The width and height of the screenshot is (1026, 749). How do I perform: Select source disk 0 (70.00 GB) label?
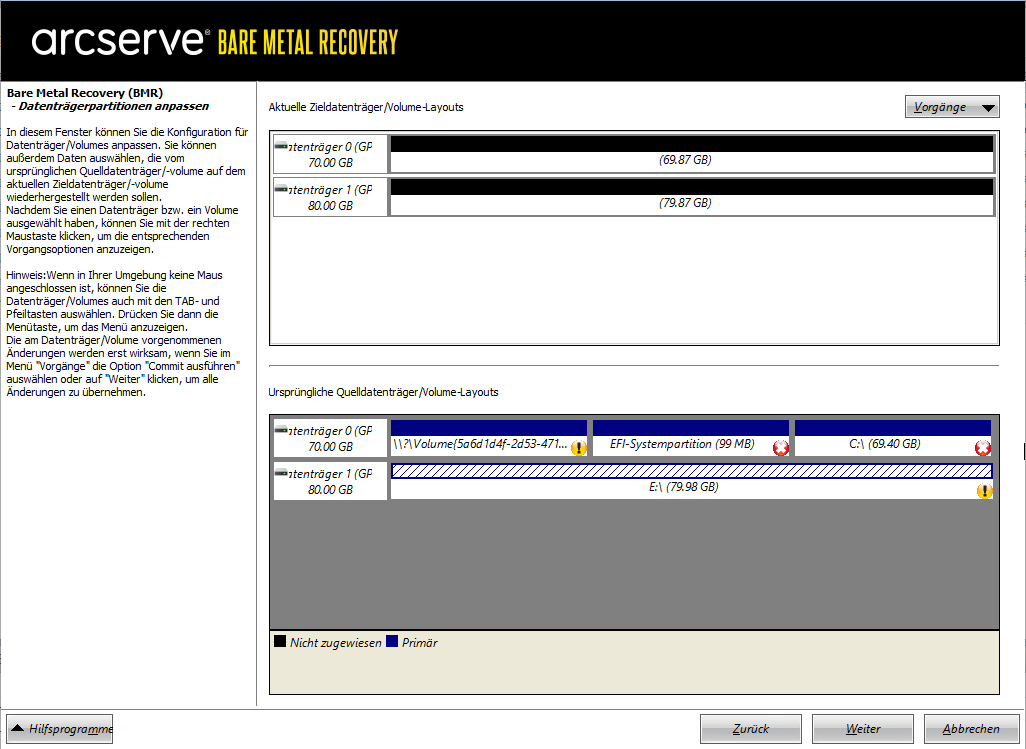click(330, 438)
